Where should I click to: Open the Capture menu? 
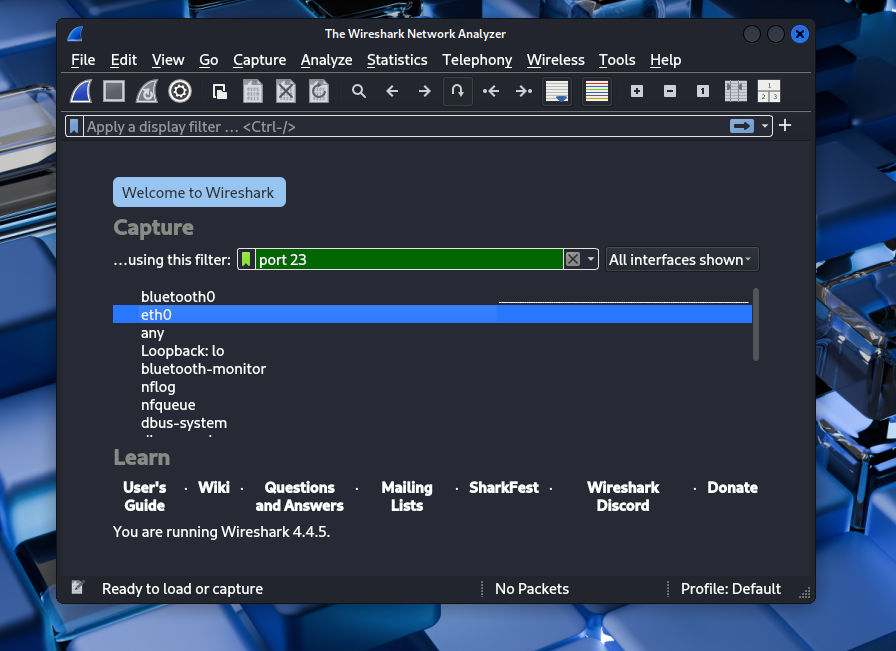(259, 60)
